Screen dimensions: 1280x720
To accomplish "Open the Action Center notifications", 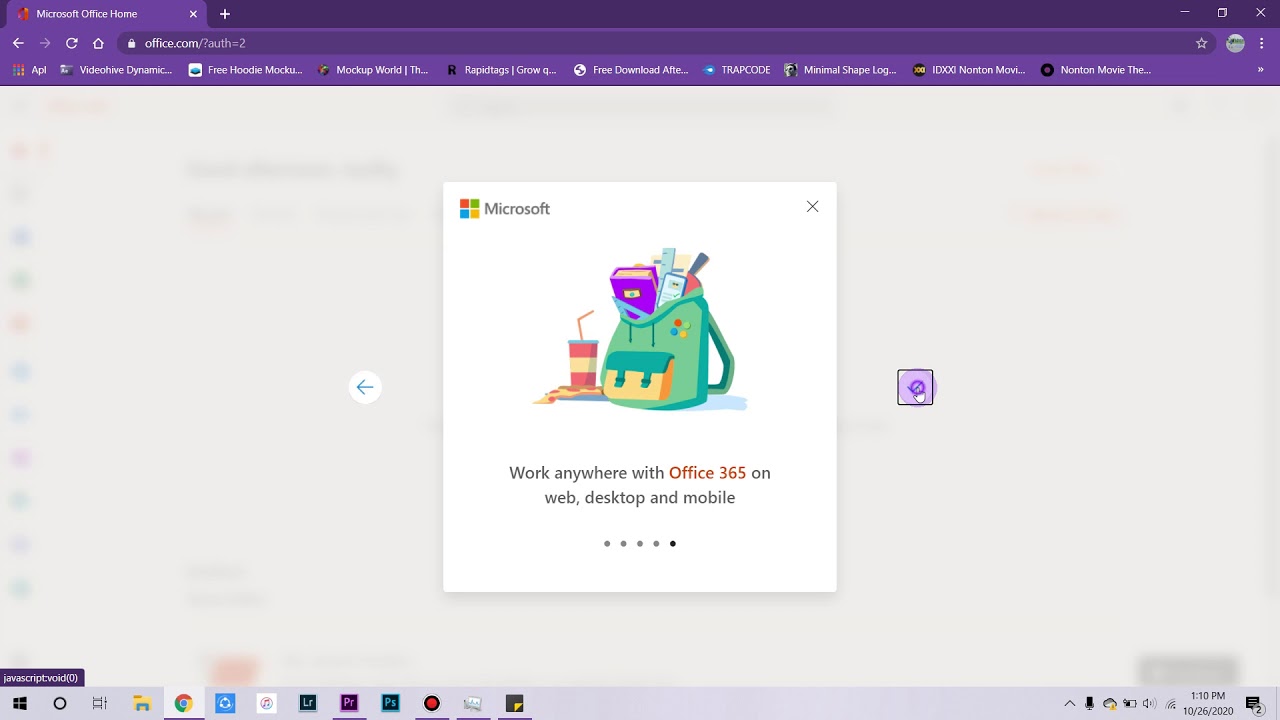I will (x=1253, y=703).
